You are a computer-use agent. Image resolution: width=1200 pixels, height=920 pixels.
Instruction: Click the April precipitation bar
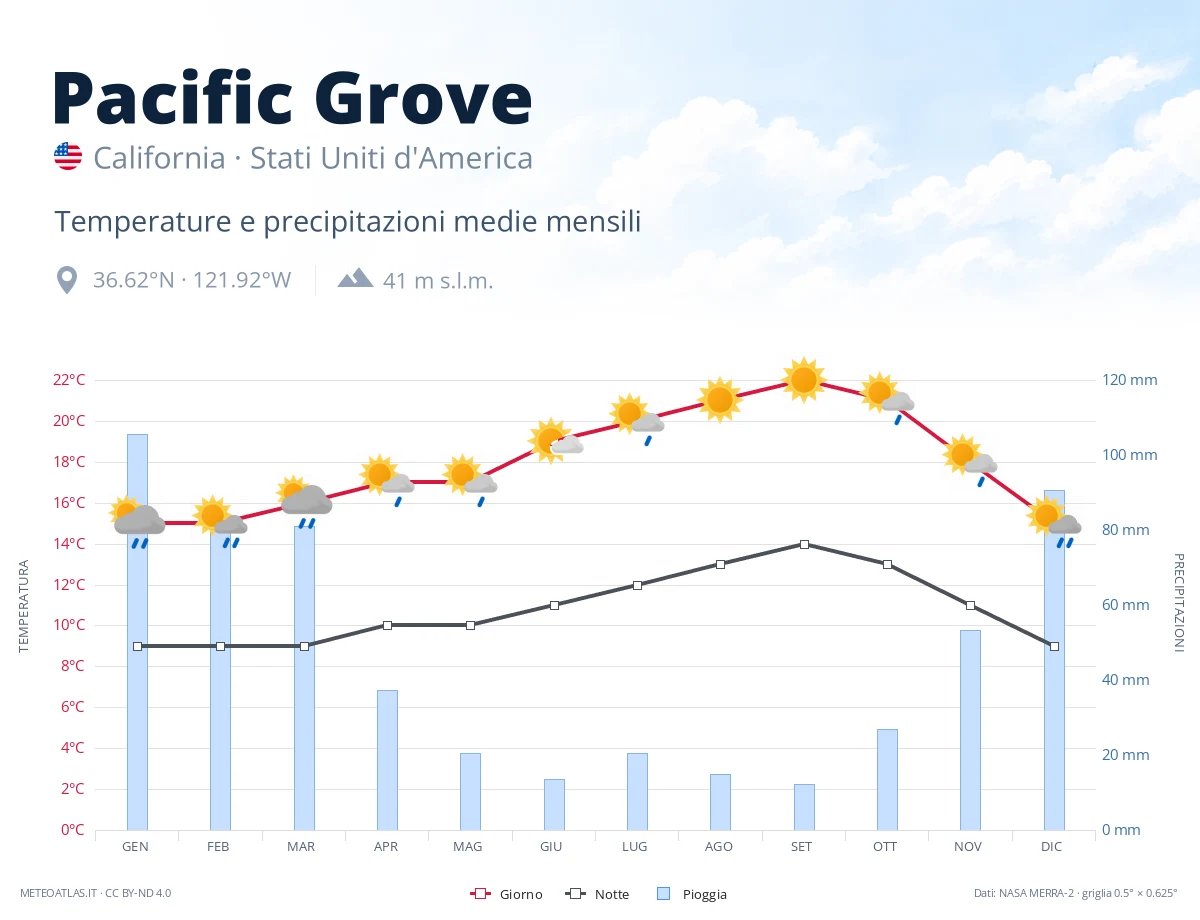point(387,760)
